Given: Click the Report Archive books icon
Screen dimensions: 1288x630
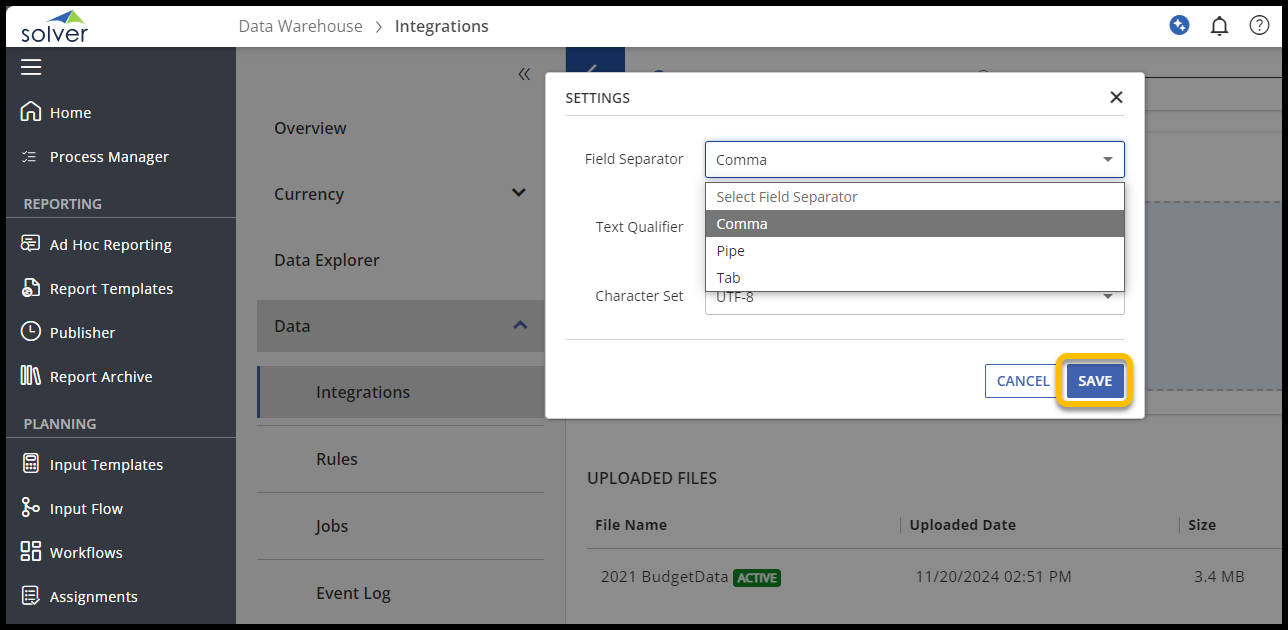Looking at the screenshot, I should point(31,376).
